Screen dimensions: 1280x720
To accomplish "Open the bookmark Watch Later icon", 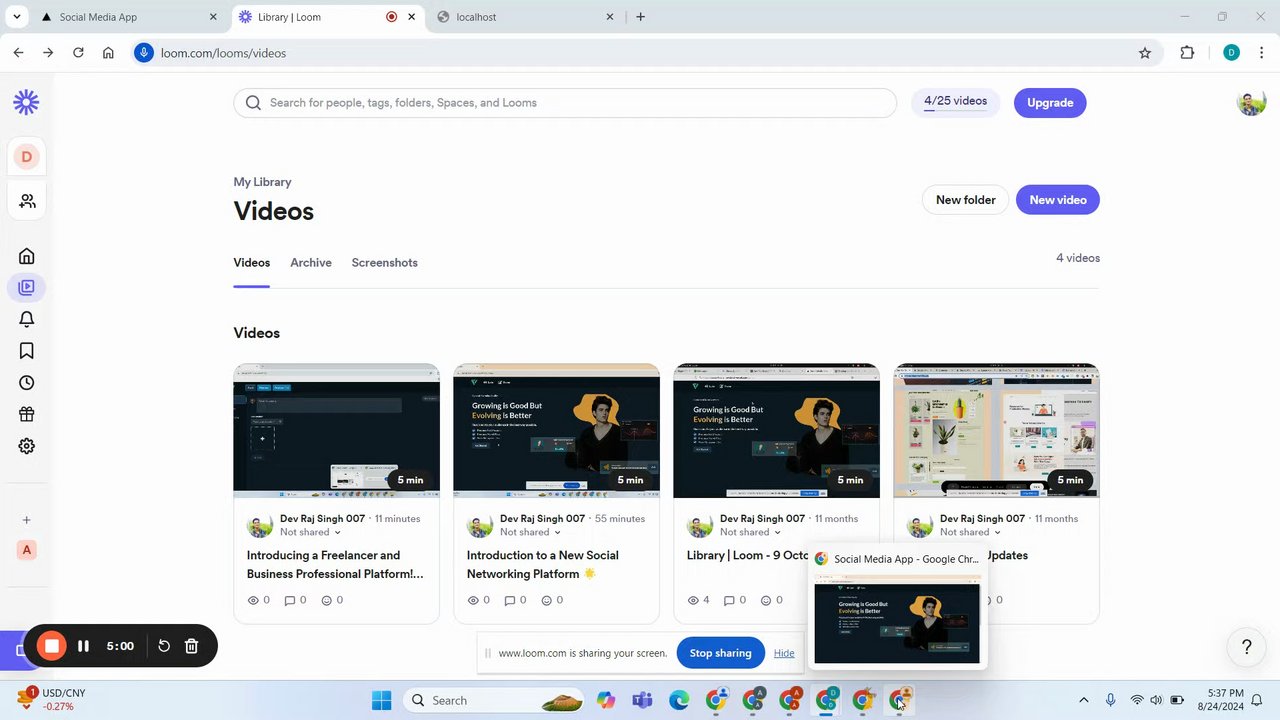I will coord(27,351).
